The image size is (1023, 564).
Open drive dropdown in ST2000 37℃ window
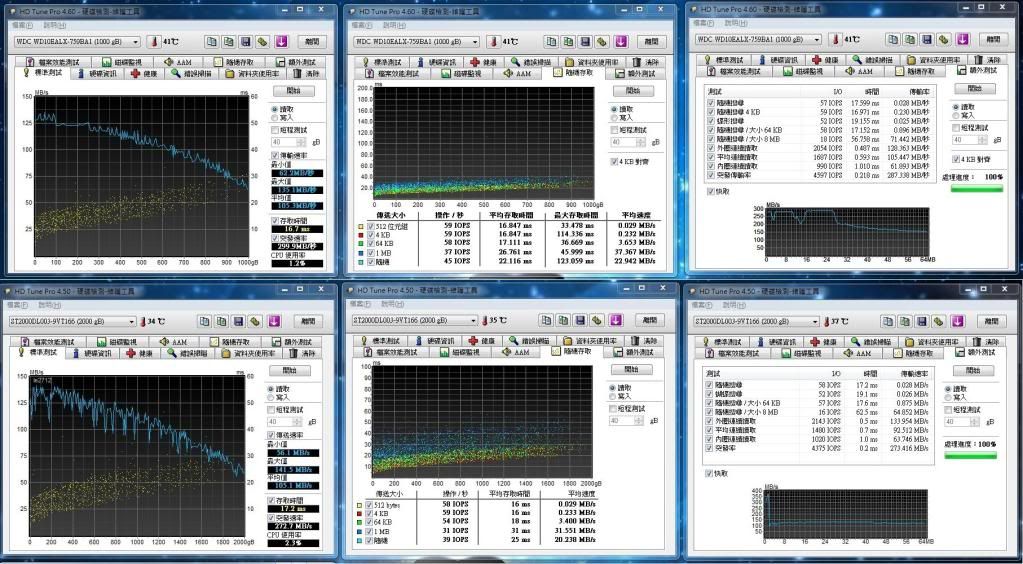(815, 322)
